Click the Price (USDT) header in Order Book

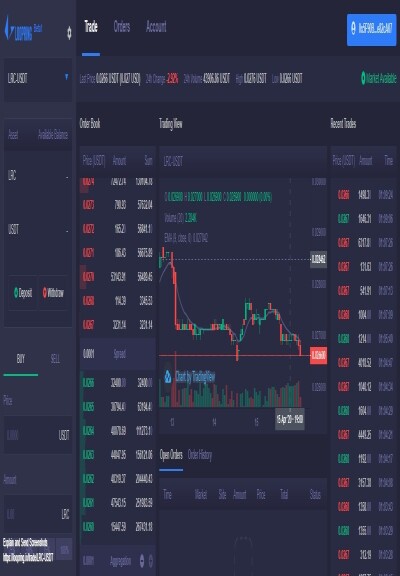(94, 161)
